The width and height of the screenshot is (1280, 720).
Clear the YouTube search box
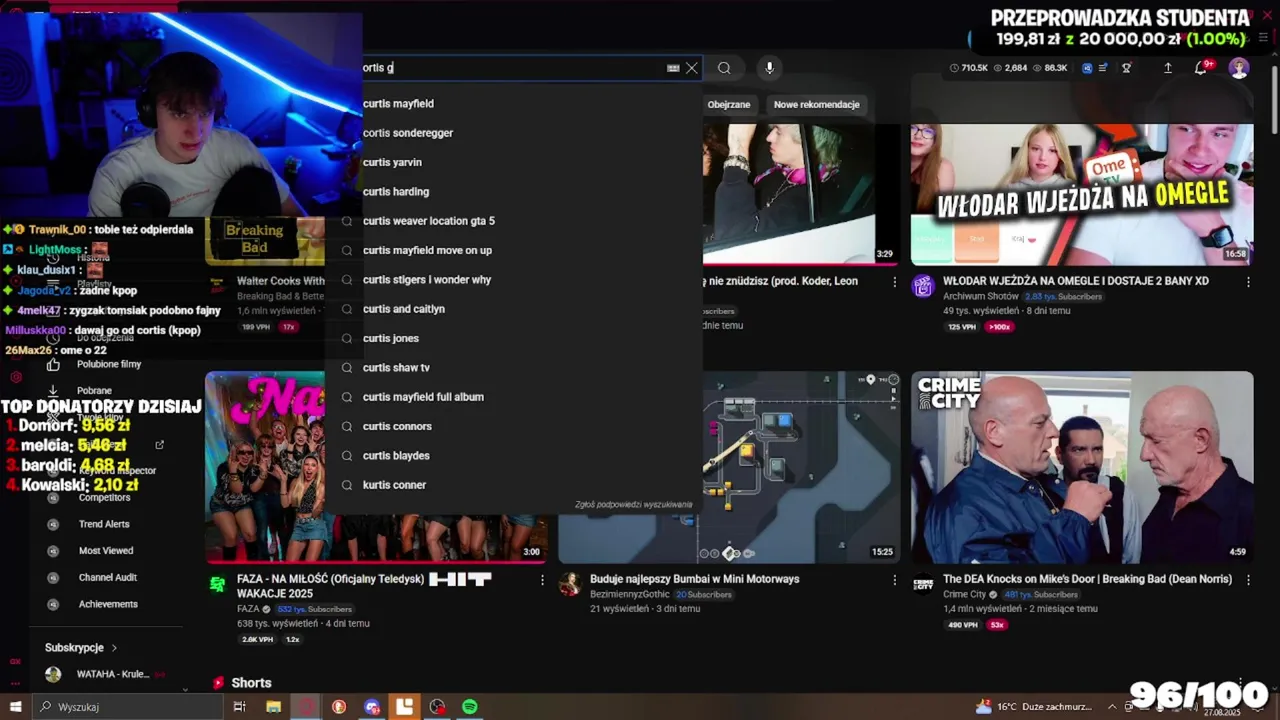(x=691, y=68)
